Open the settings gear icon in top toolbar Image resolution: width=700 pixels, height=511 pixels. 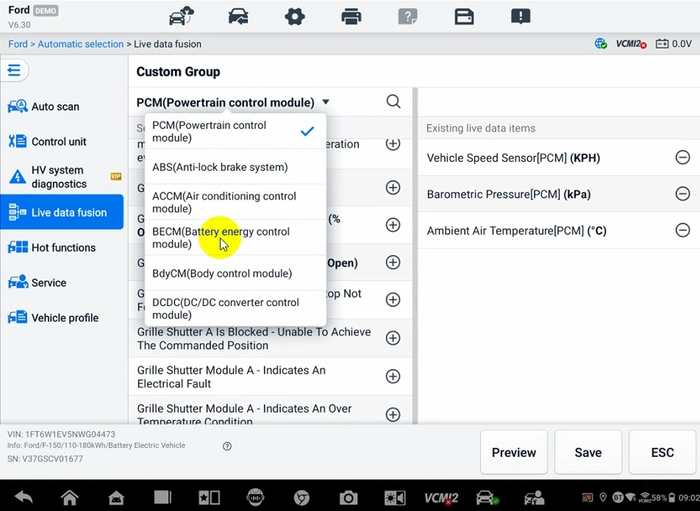pyautogui.click(x=295, y=17)
